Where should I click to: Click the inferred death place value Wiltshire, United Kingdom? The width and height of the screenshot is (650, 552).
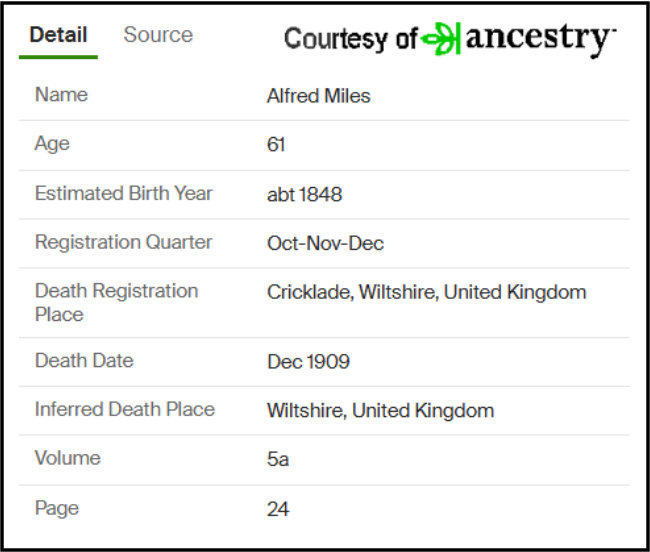pyautogui.click(x=380, y=411)
